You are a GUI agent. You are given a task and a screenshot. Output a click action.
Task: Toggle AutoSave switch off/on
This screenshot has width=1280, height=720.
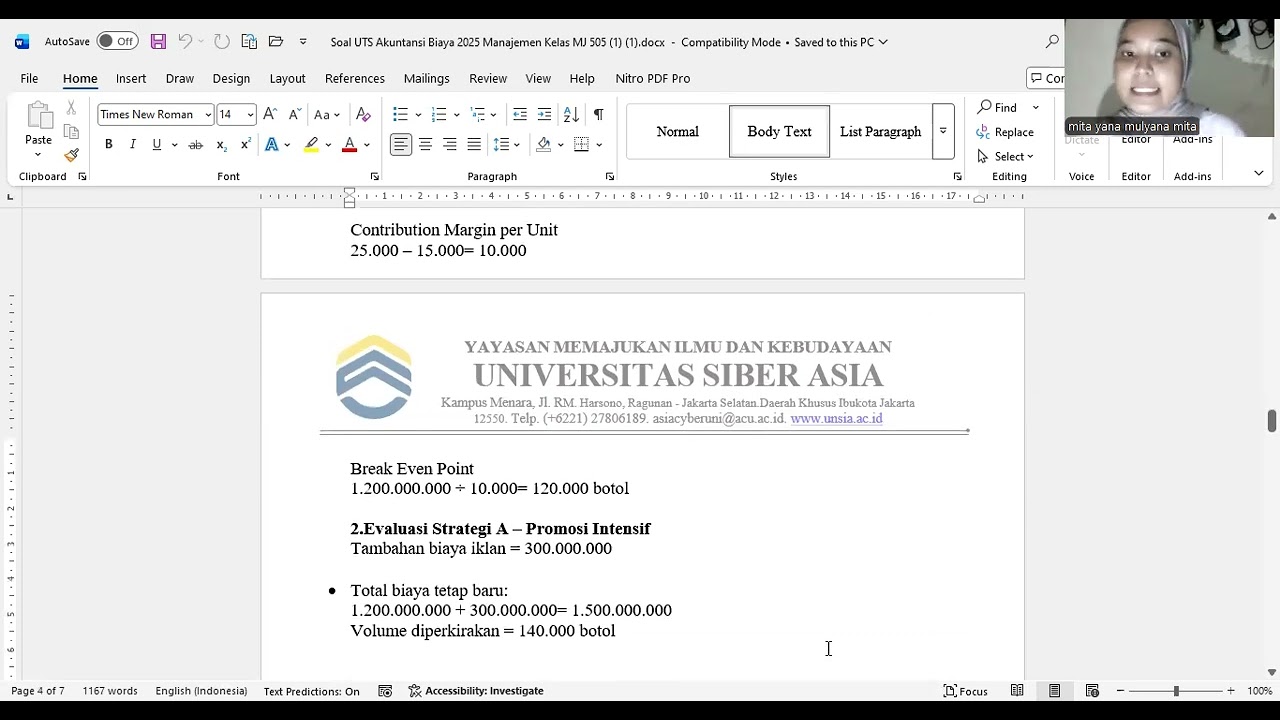pos(117,42)
